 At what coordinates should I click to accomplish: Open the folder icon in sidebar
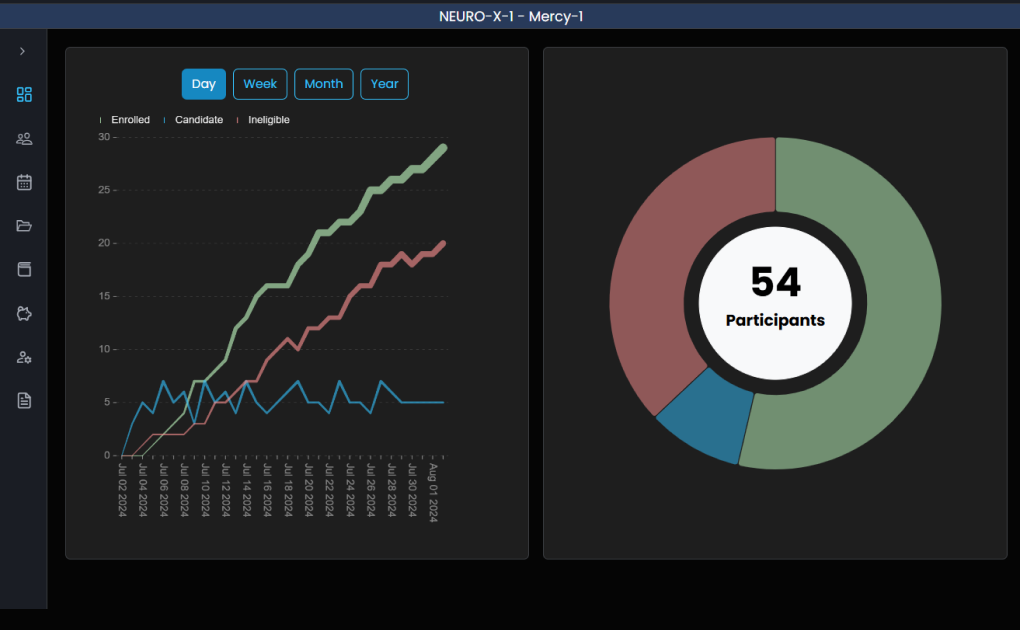click(24, 226)
